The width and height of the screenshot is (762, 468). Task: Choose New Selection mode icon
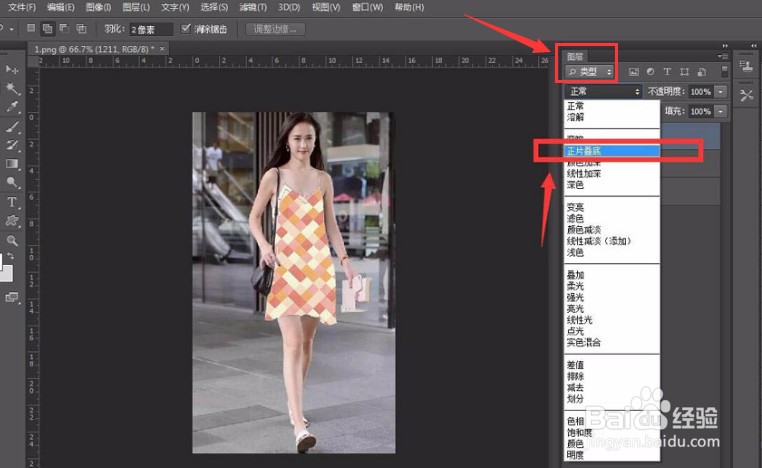31,28
